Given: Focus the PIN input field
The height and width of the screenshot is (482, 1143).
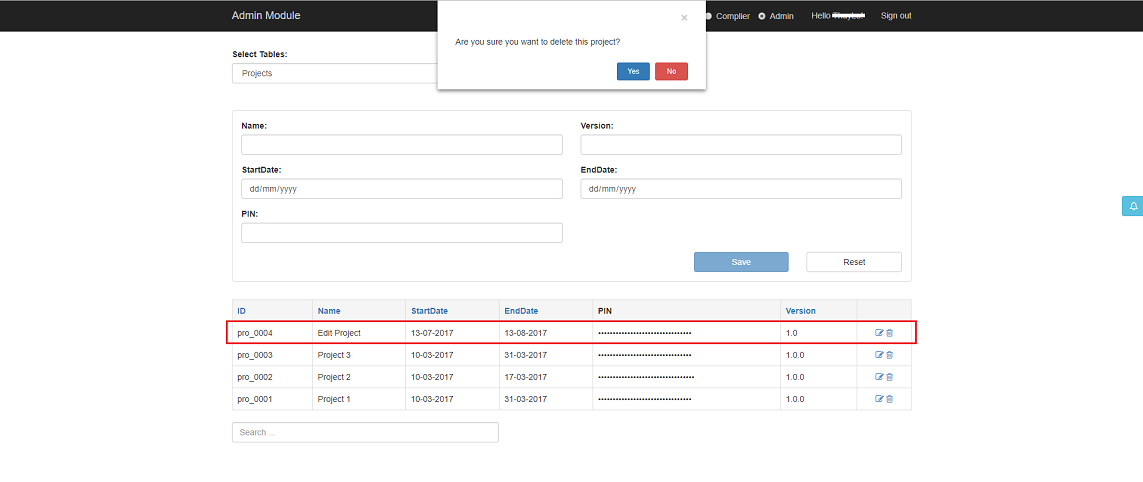Looking at the screenshot, I should tap(402, 233).
